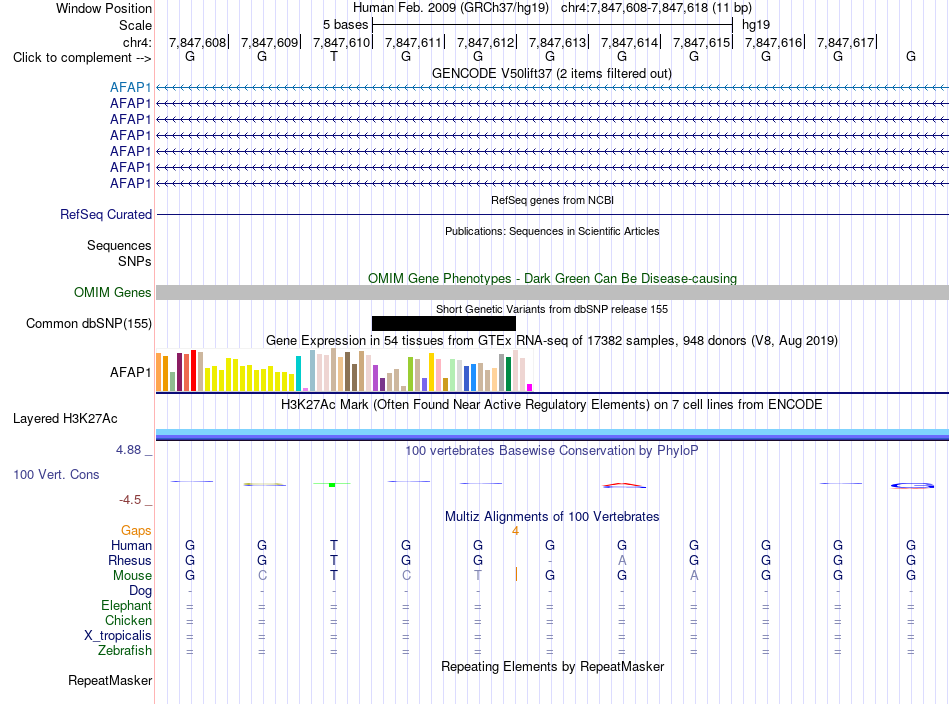The width and height of the screenshot is (950, 704).
Task: Click the "Elephant" alignment row label
Action: [126, 605]
